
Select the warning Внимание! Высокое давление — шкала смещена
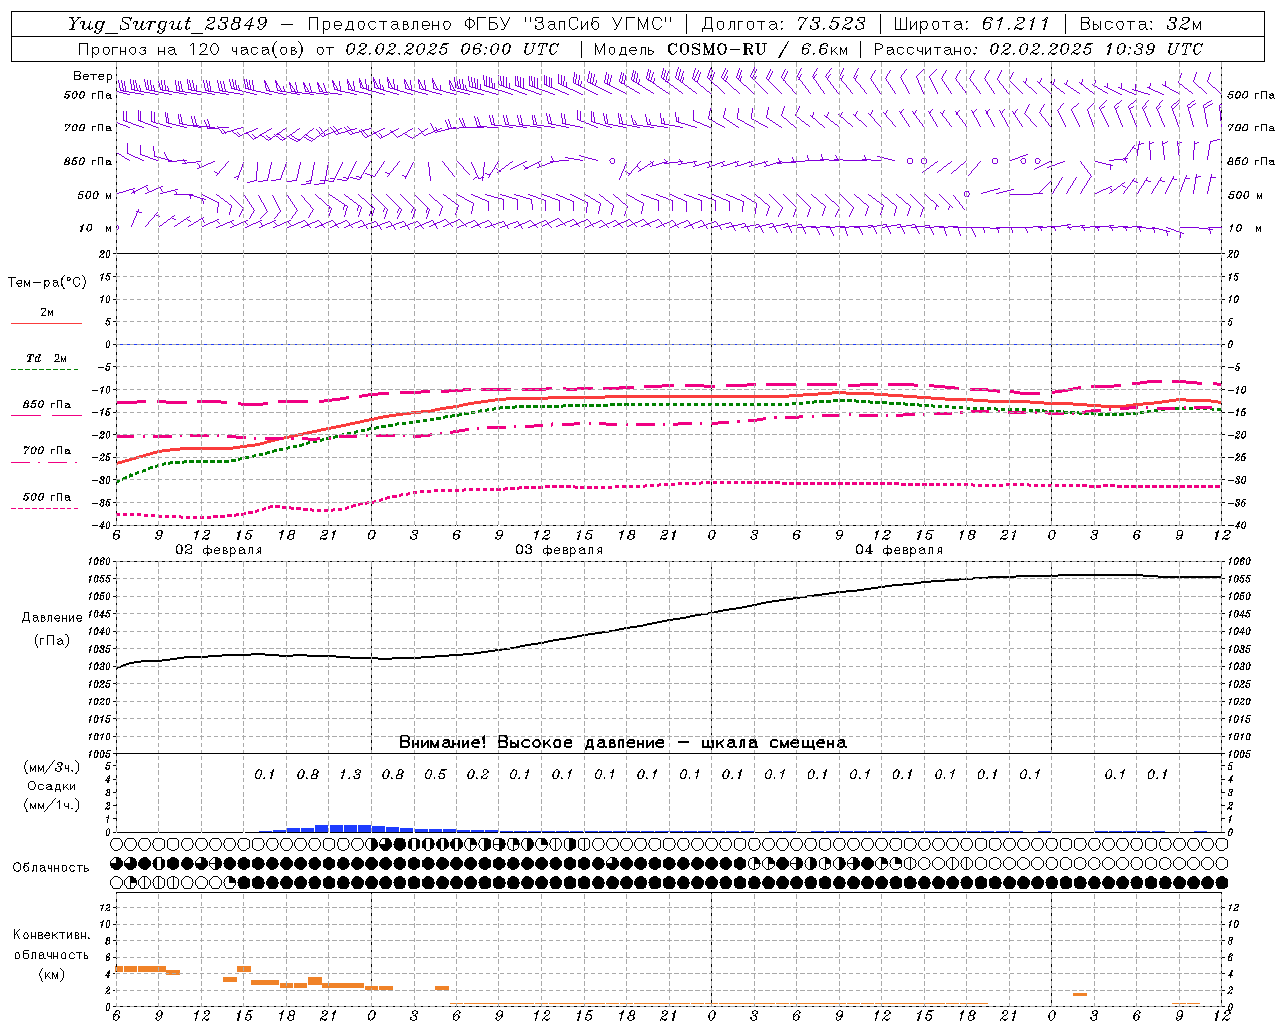[x=623, y=742]
